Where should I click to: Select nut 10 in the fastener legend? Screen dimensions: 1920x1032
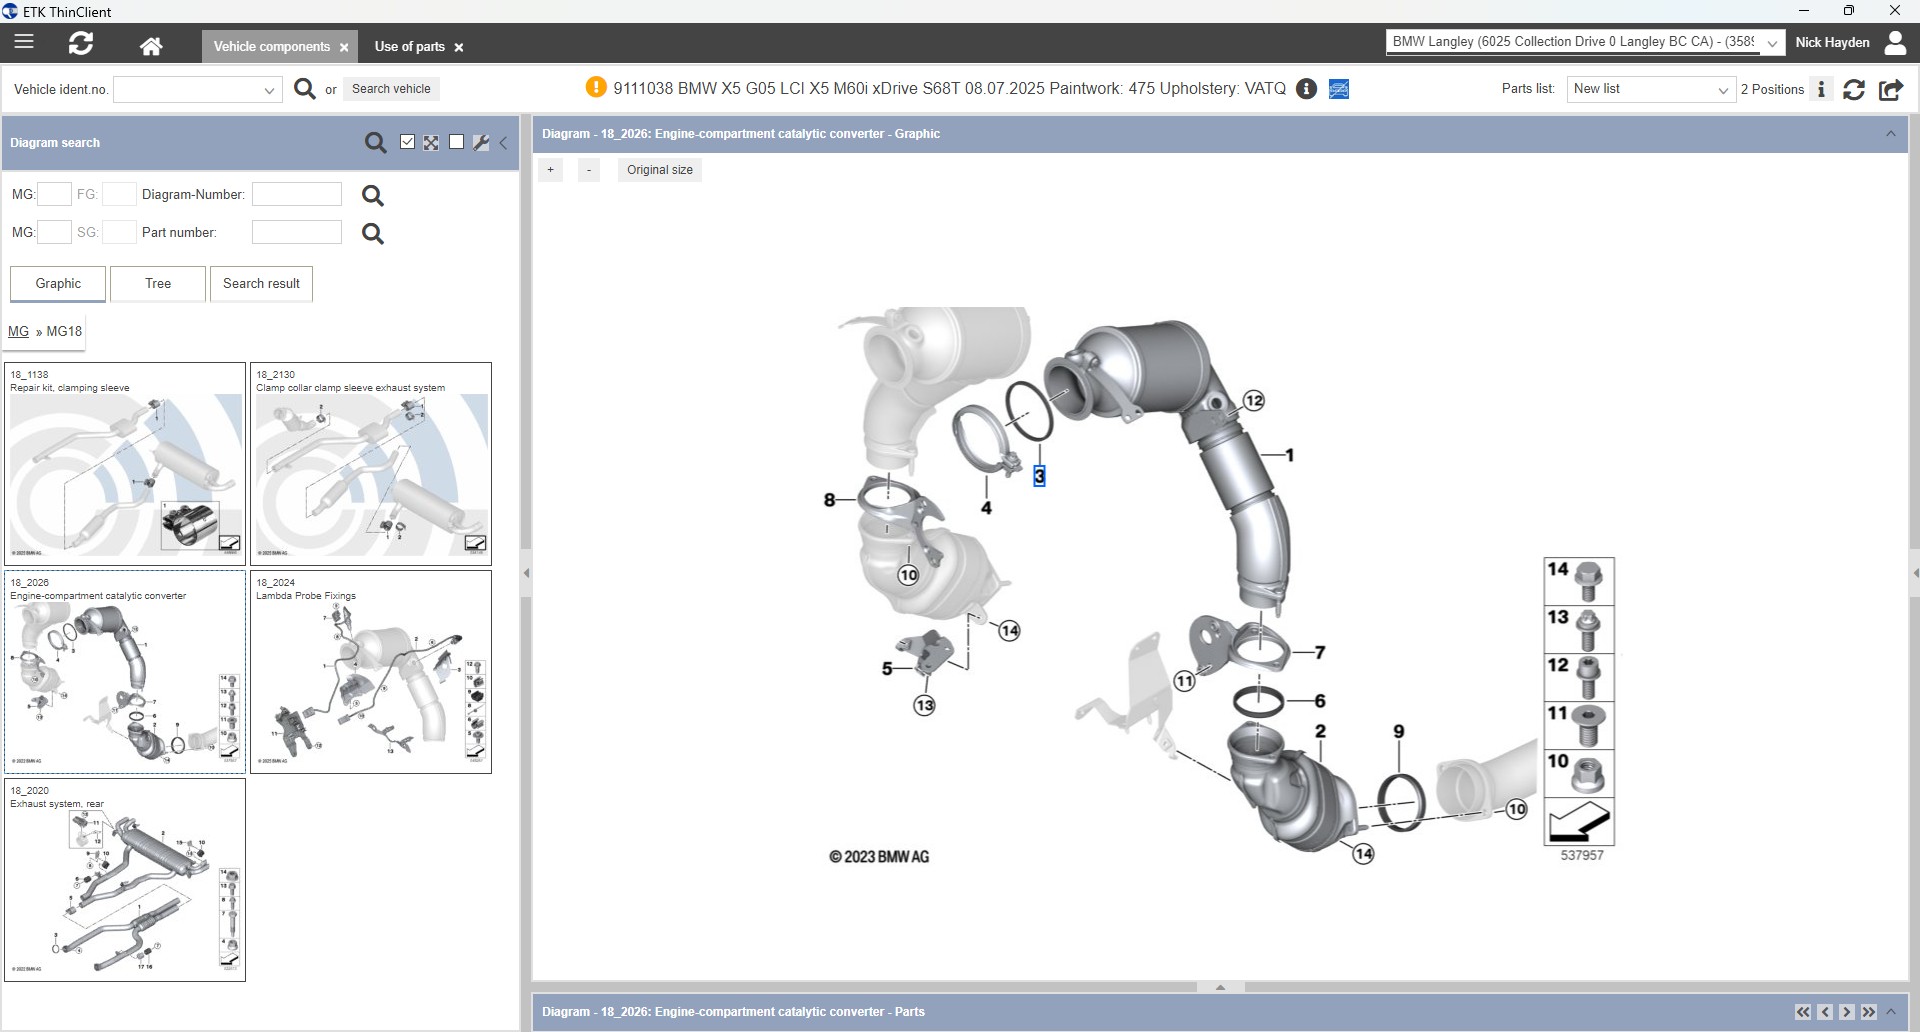point(1579,773)
